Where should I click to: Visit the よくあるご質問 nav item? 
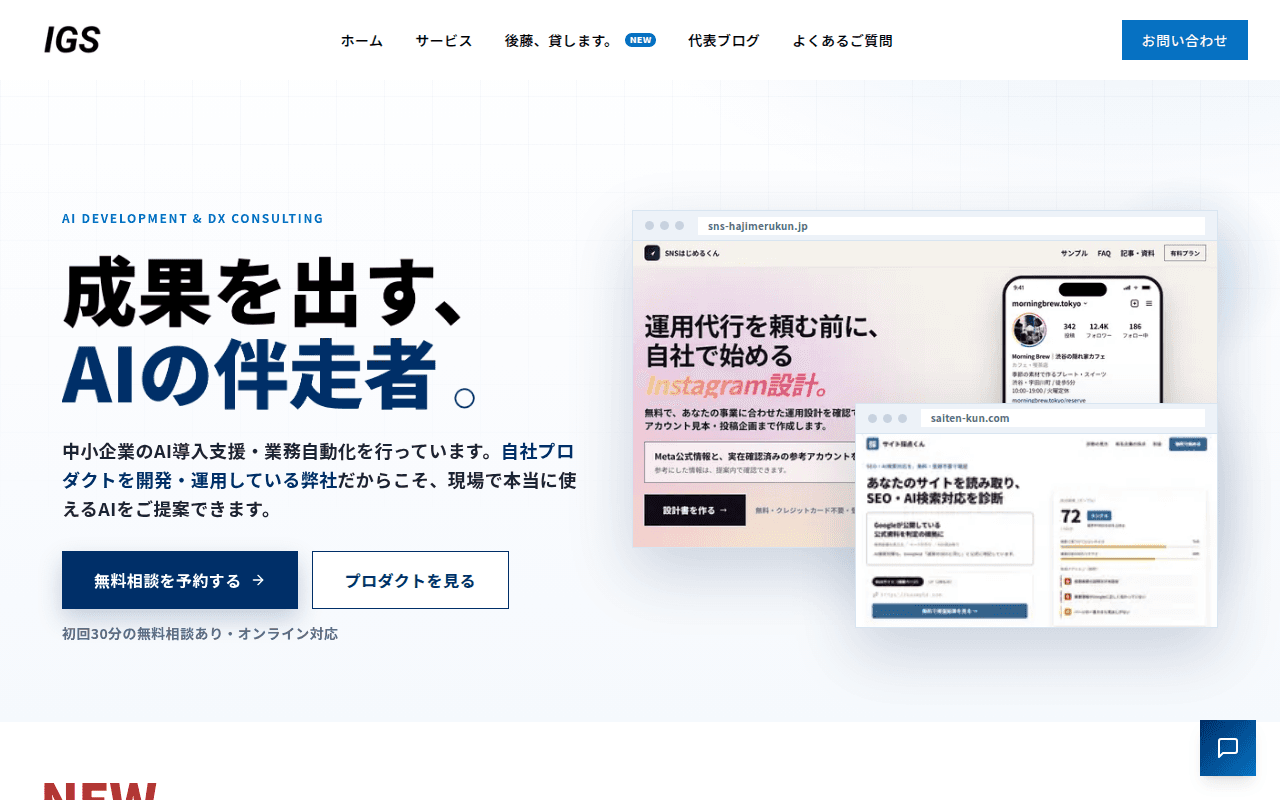(842, 41)
